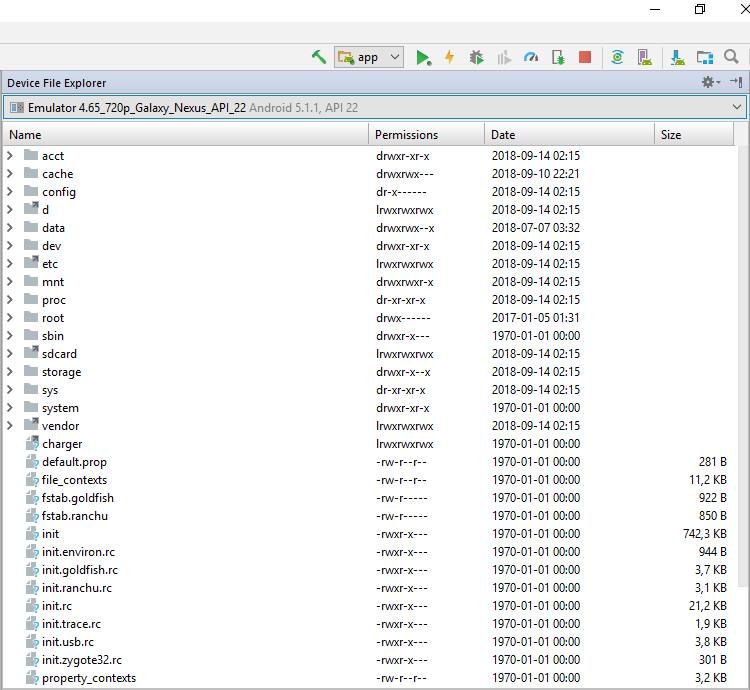Click the red Stop button
This screenshot has height=690, width=750.
point(585,57)
